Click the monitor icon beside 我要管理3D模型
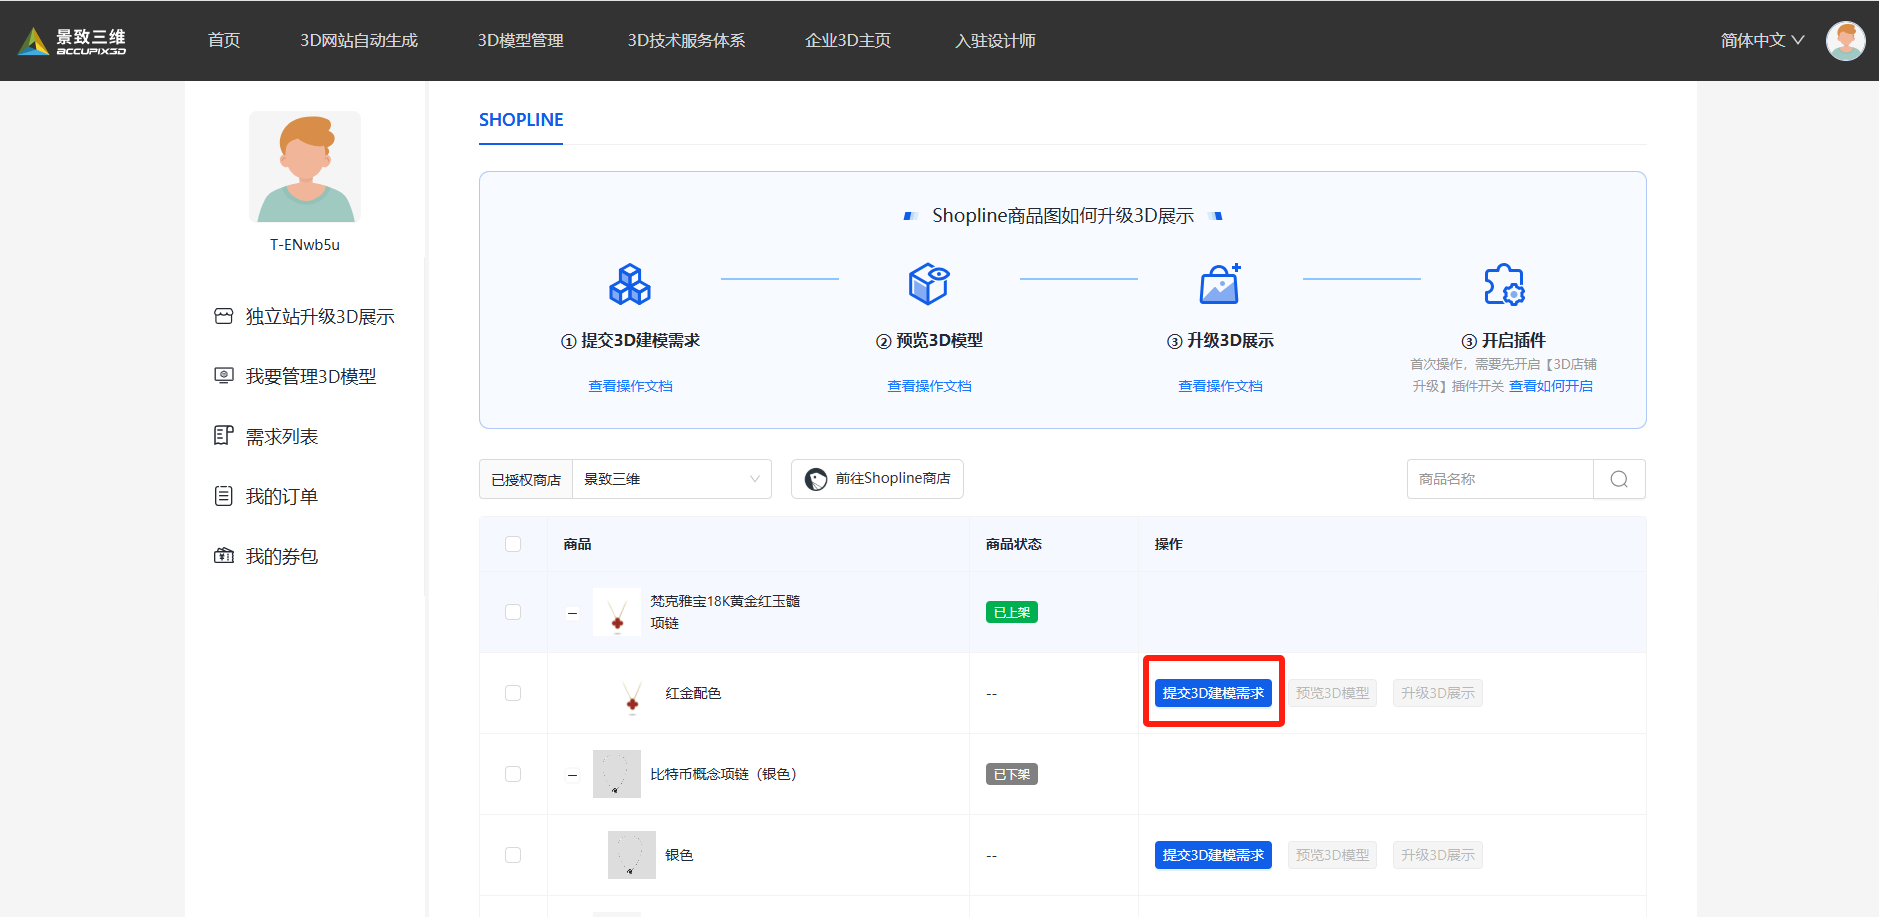The image size is (1879, 917). tap(224, 376)
